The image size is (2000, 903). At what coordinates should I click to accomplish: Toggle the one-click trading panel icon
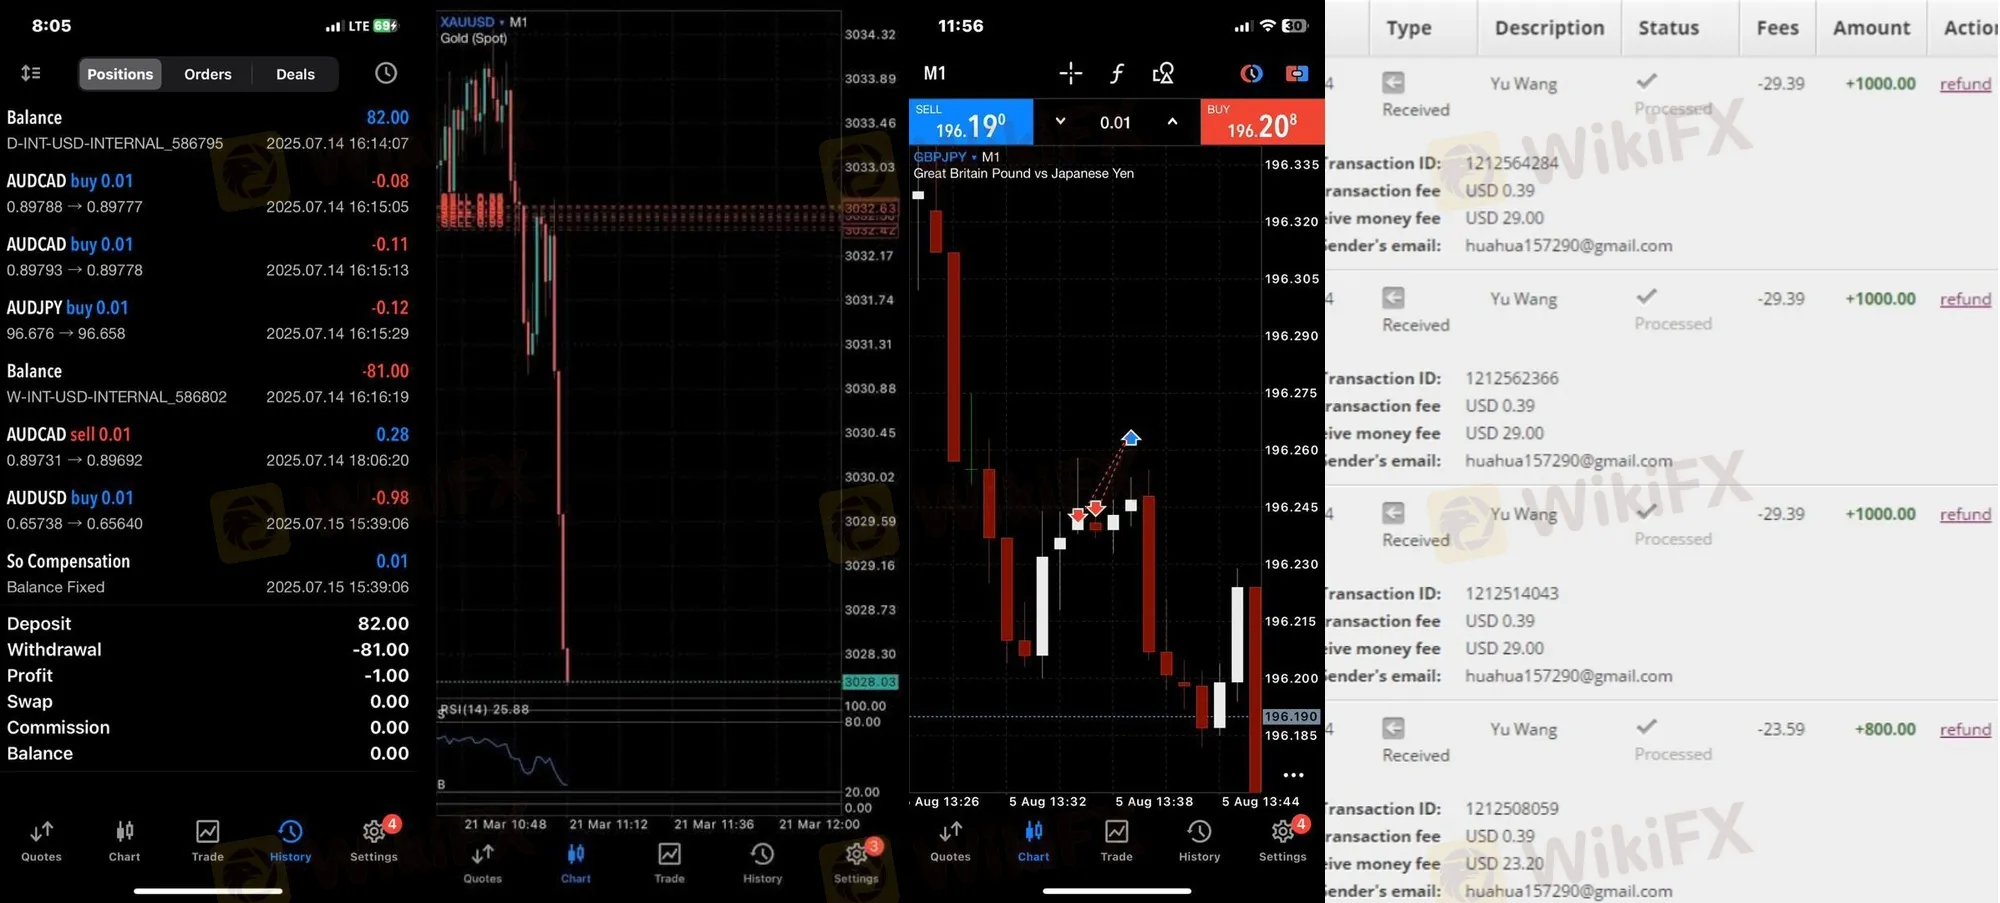tap(1296, 73)
